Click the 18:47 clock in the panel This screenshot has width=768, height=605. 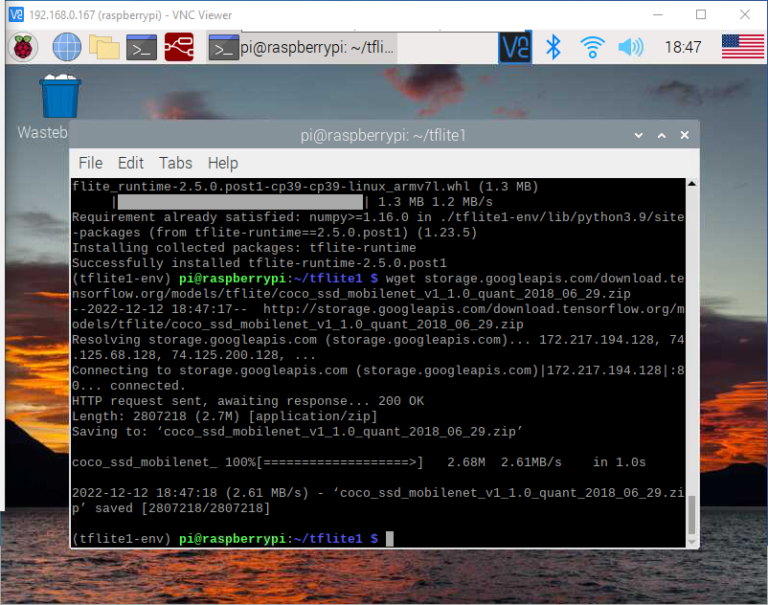click(683, 47)
